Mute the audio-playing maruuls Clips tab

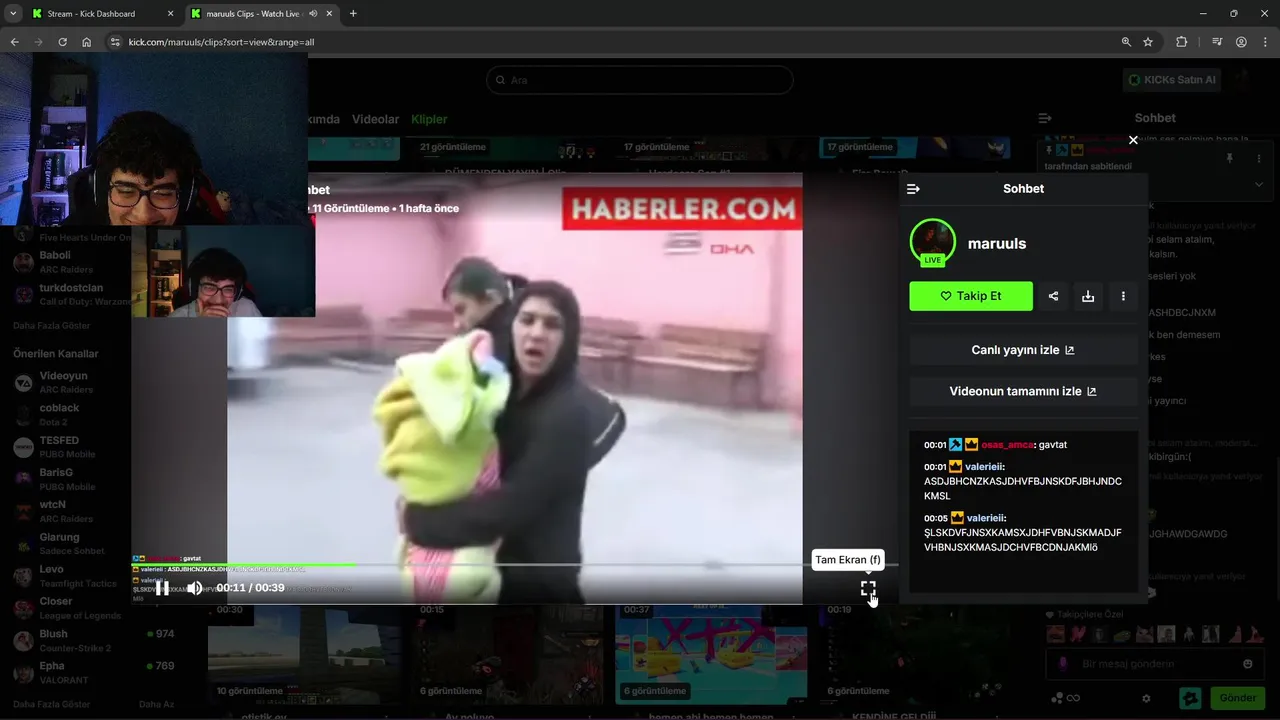coord(313,14)
